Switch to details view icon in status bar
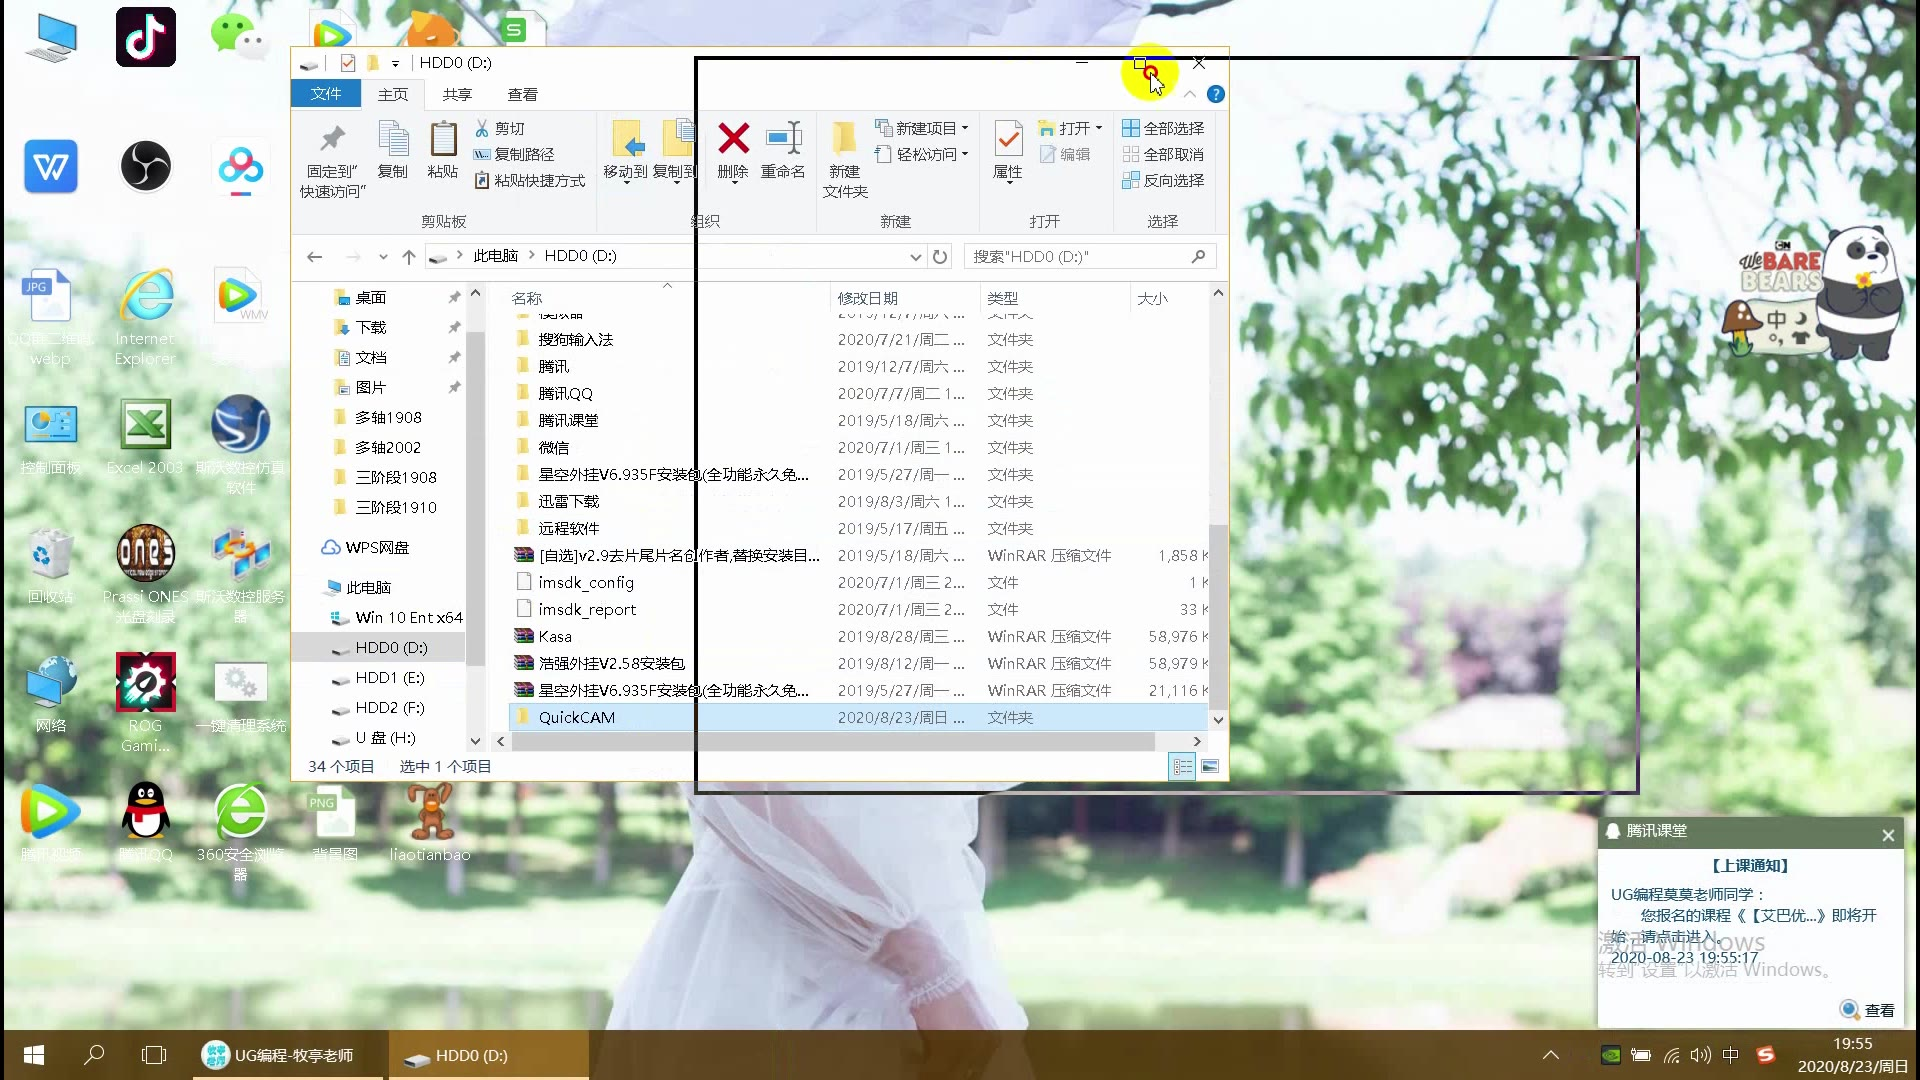The height and width of the screenshot is (1080, 1920). [x=1182, y=767]
